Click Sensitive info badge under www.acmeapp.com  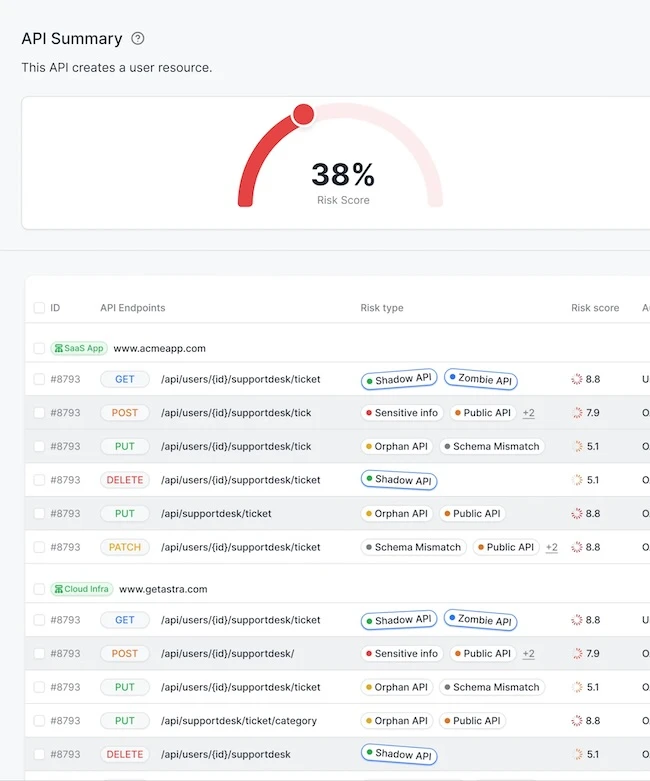401,413
